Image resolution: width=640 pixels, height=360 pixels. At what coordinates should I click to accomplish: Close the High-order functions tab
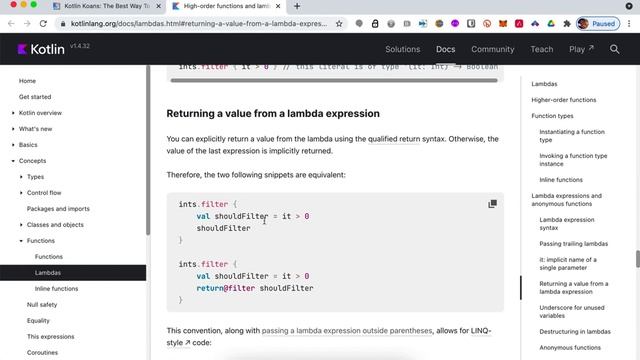(x=278, y=6)
